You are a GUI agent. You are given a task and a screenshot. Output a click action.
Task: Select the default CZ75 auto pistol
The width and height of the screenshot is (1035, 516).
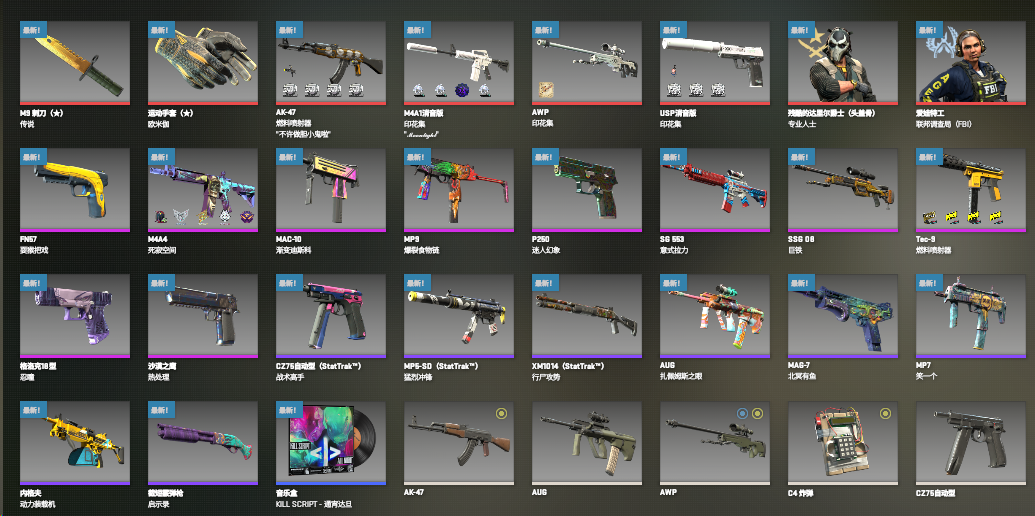971,443
